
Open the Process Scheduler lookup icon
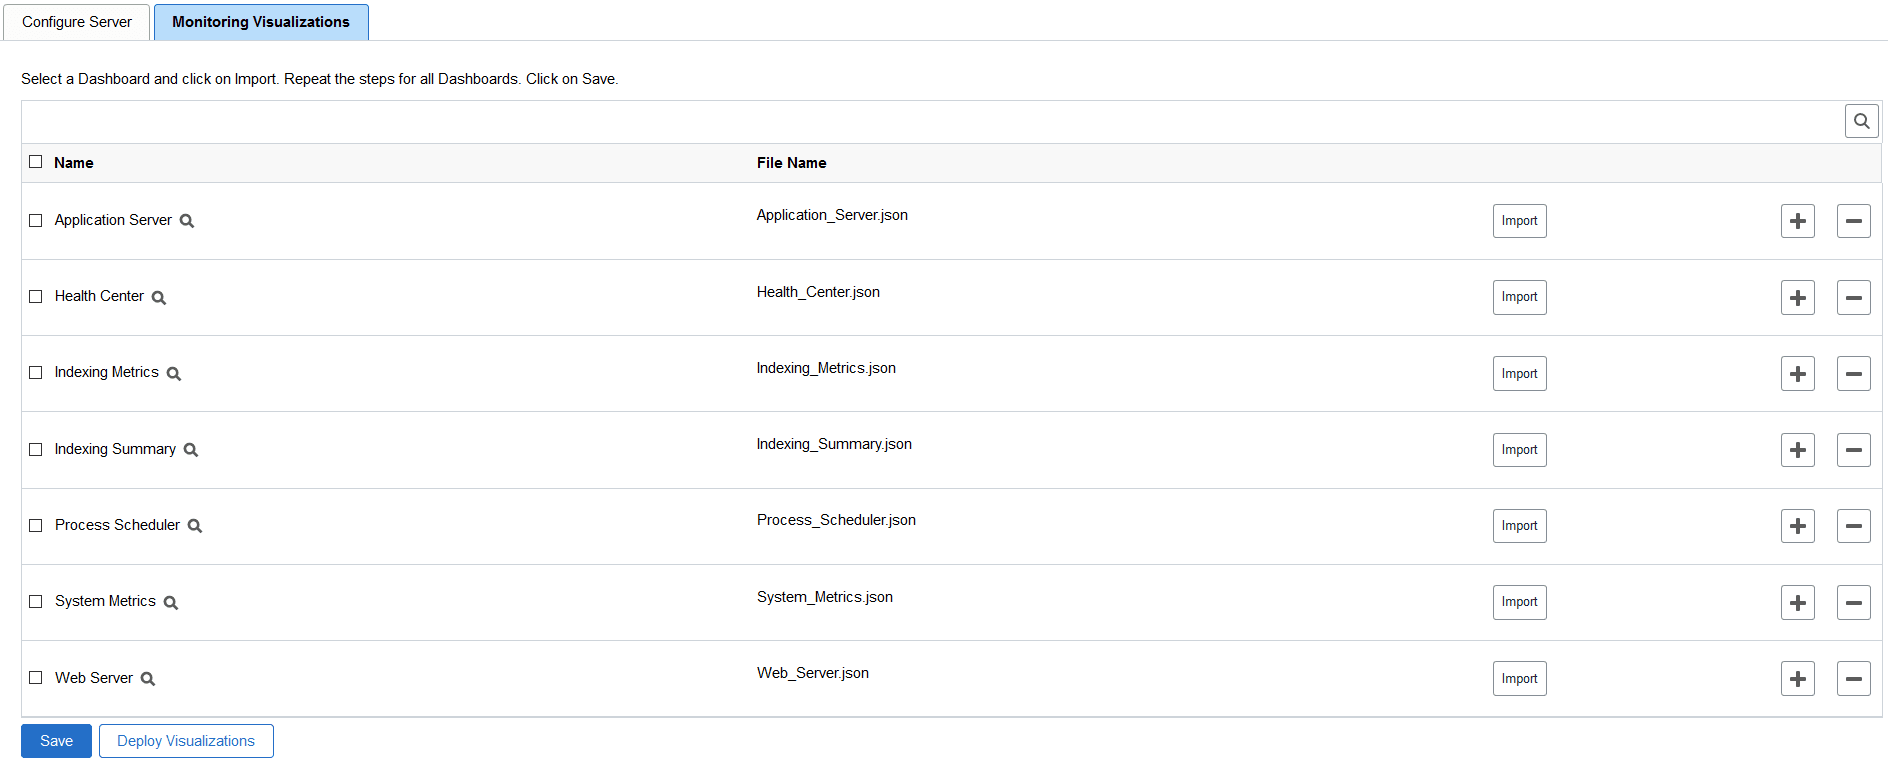point(196,525)
